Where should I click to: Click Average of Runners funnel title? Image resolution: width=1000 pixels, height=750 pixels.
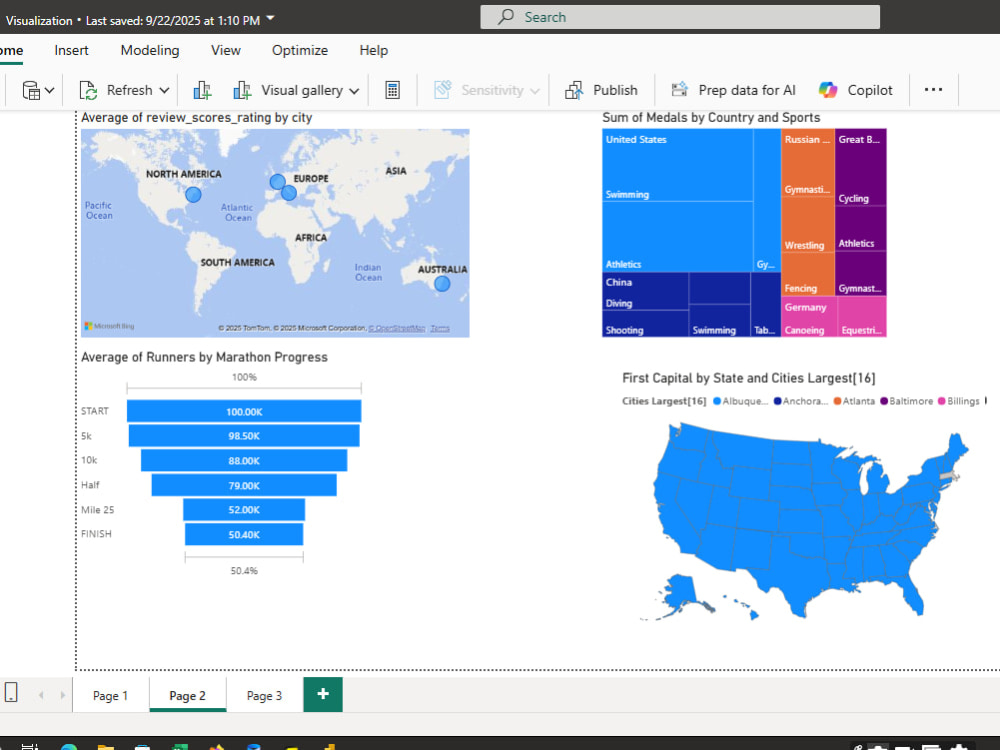tap(204, 357)
